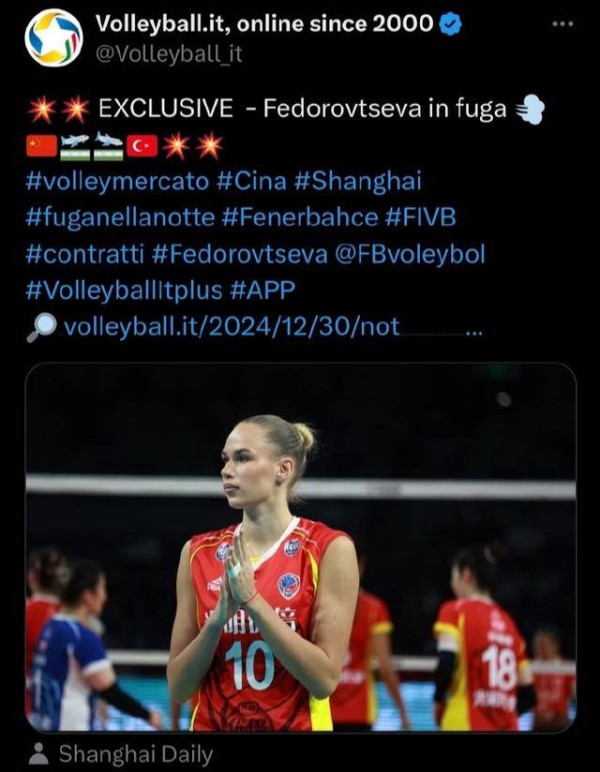Open the #contratti hashtag
This screenshot has width=600, height=772.
click(x=85, y=254)
